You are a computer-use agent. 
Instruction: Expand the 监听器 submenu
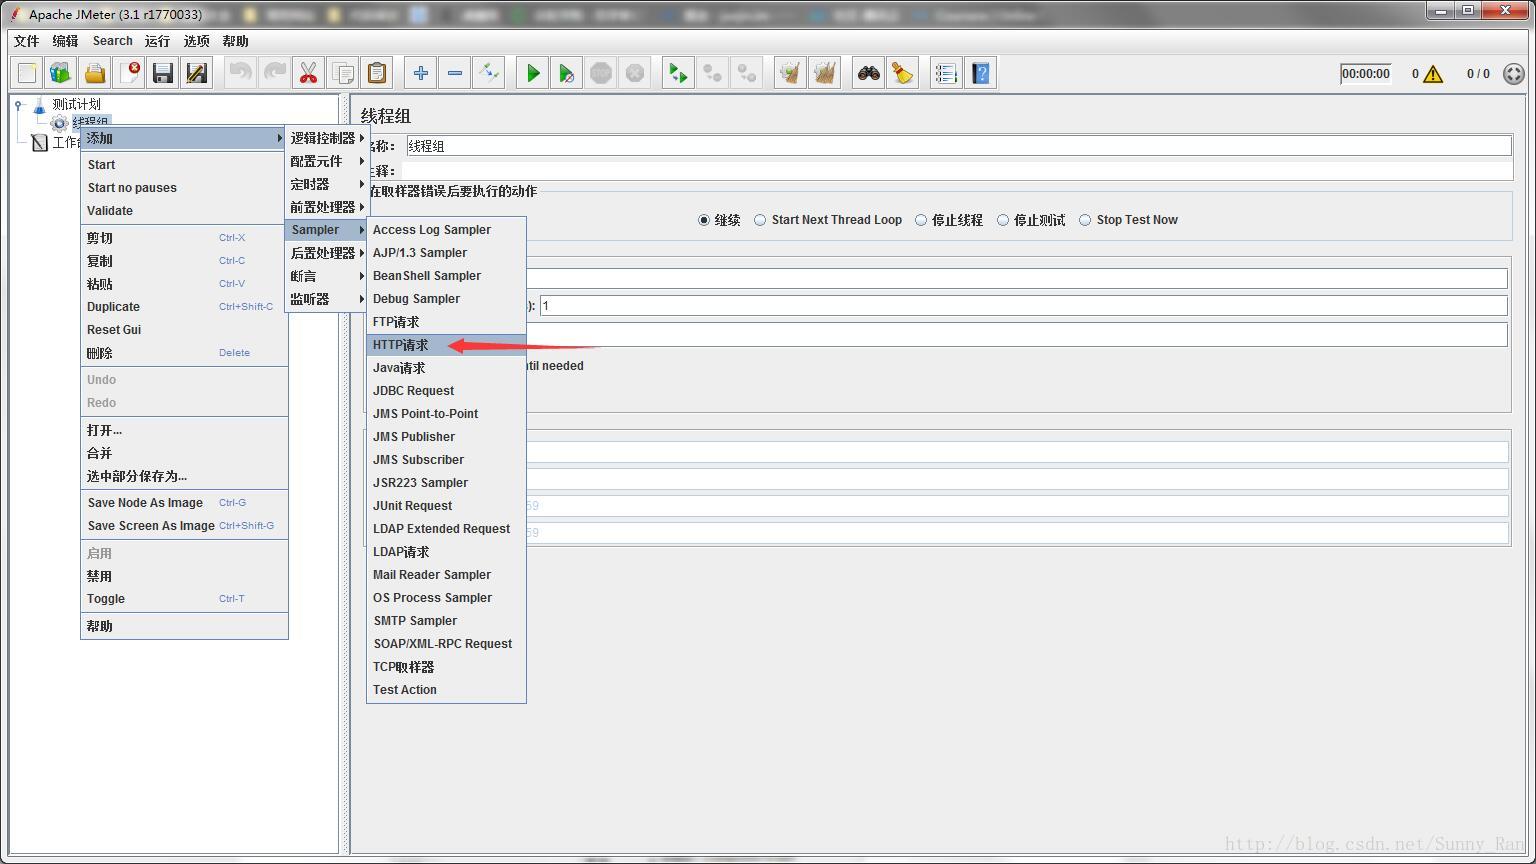coord(327,299)
